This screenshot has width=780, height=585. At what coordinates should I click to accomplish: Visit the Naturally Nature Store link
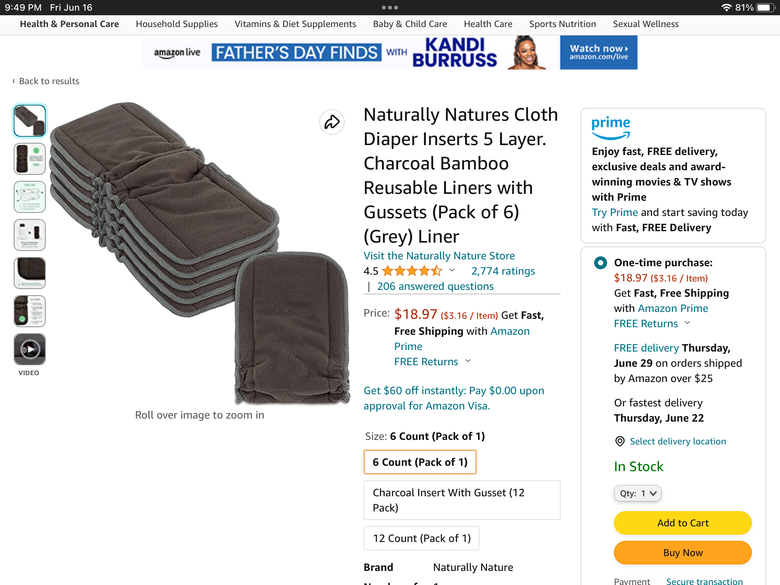click(439, 256)
